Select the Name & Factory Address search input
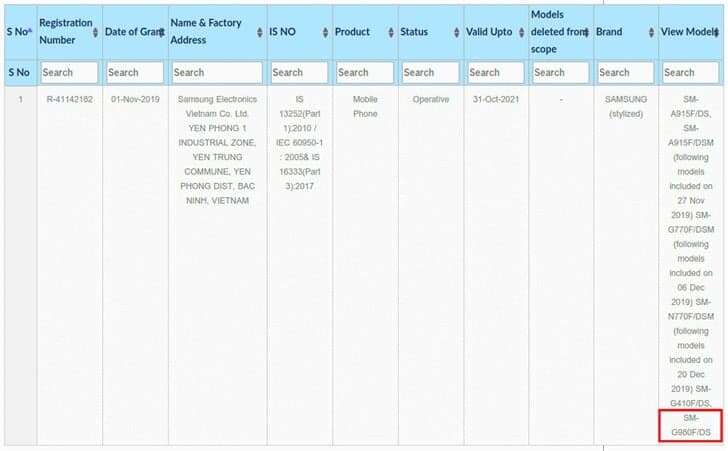This screenshot has width=728, height=451. (x=217, y=72)
